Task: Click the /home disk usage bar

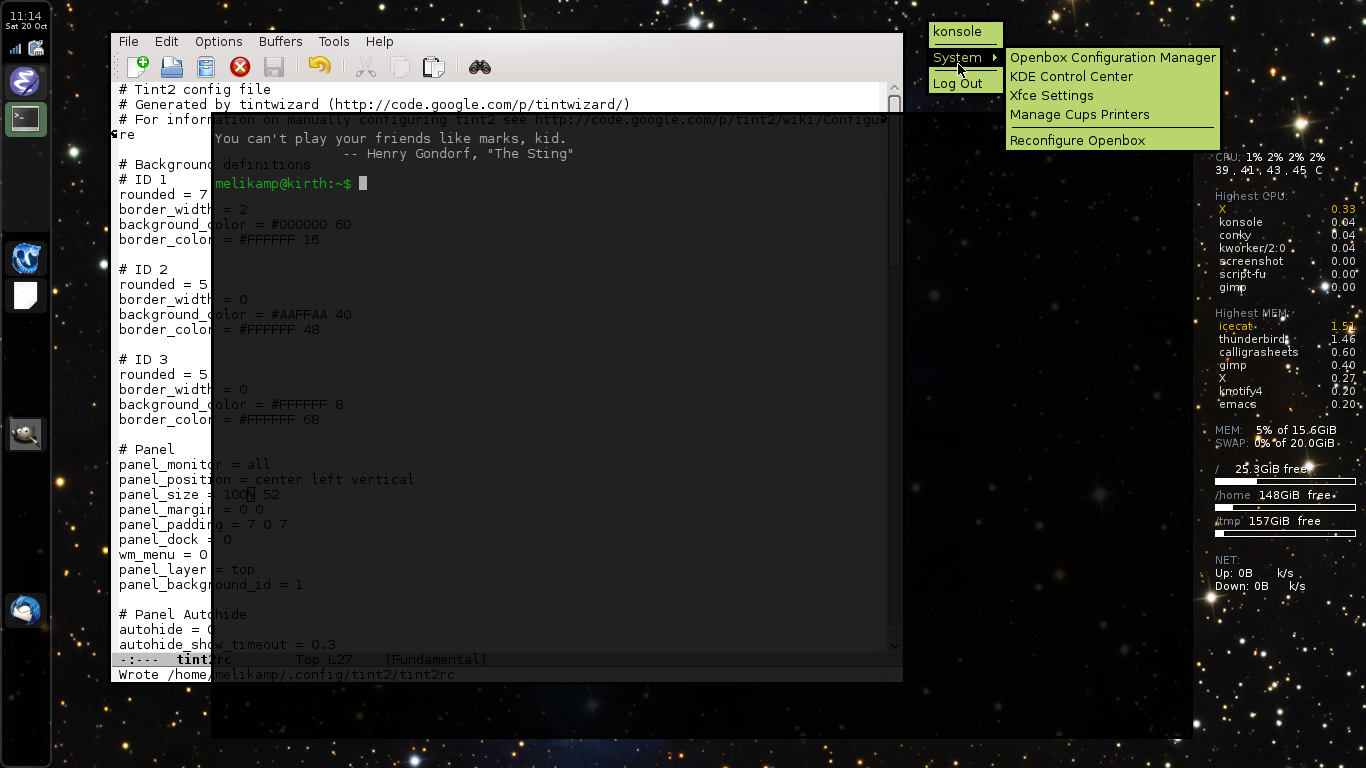Action: (1285, 508)
